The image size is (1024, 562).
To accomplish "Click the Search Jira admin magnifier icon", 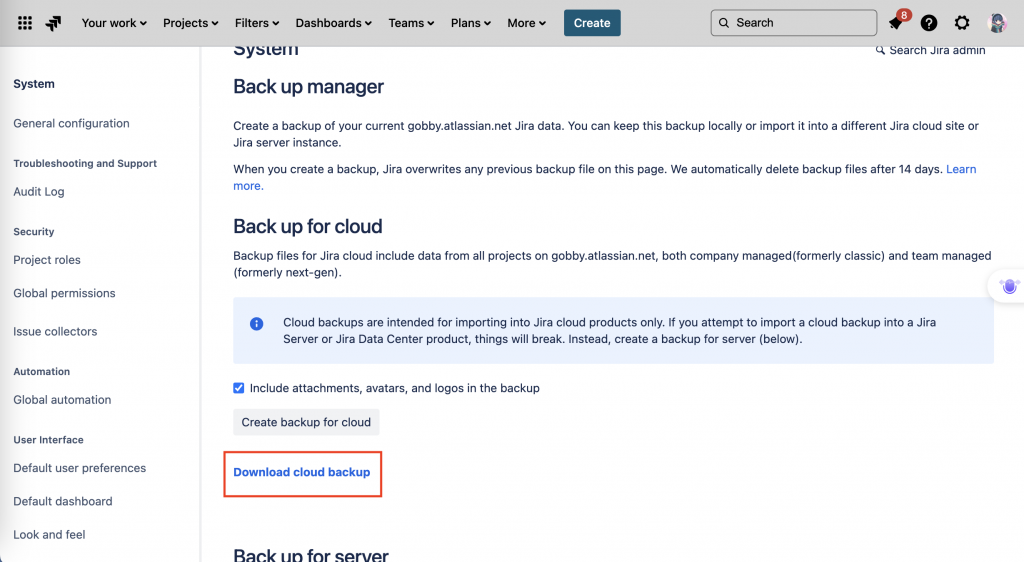I will click(880, 50).
